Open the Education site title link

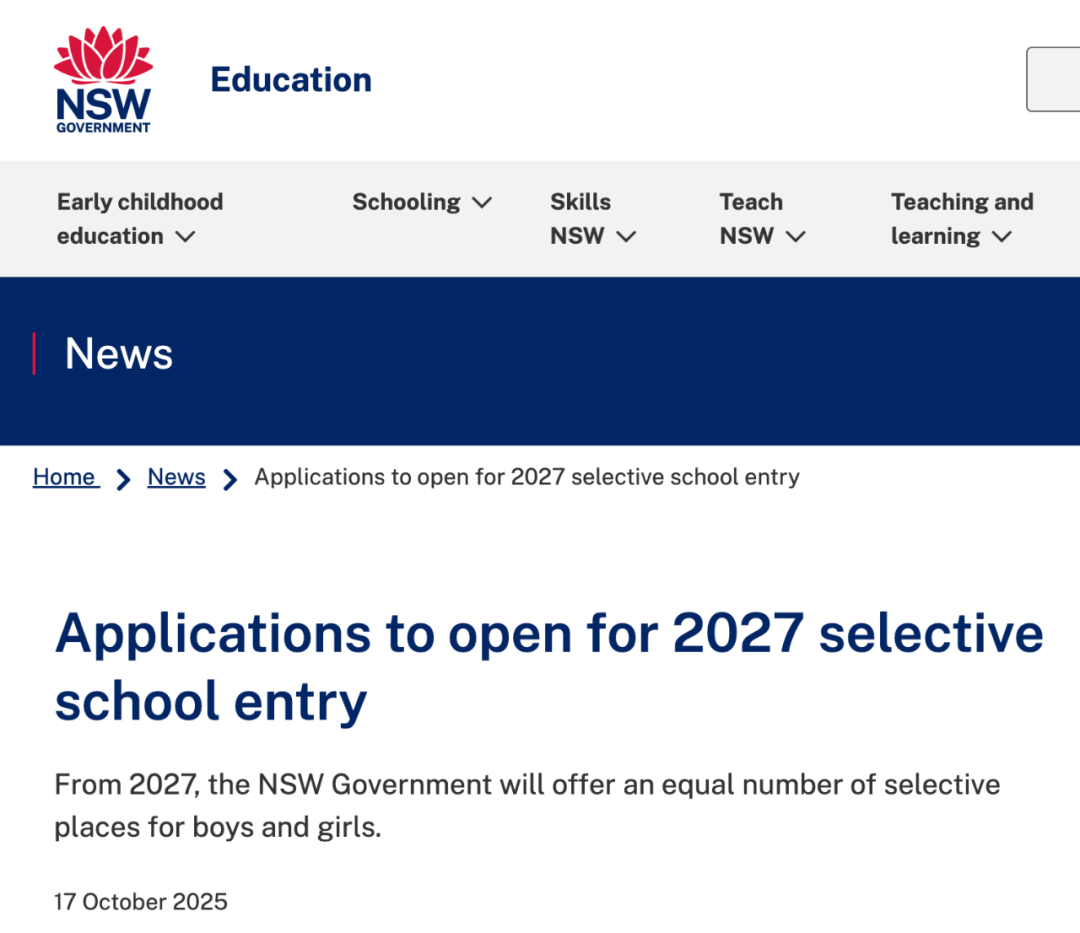click(291, 80)
